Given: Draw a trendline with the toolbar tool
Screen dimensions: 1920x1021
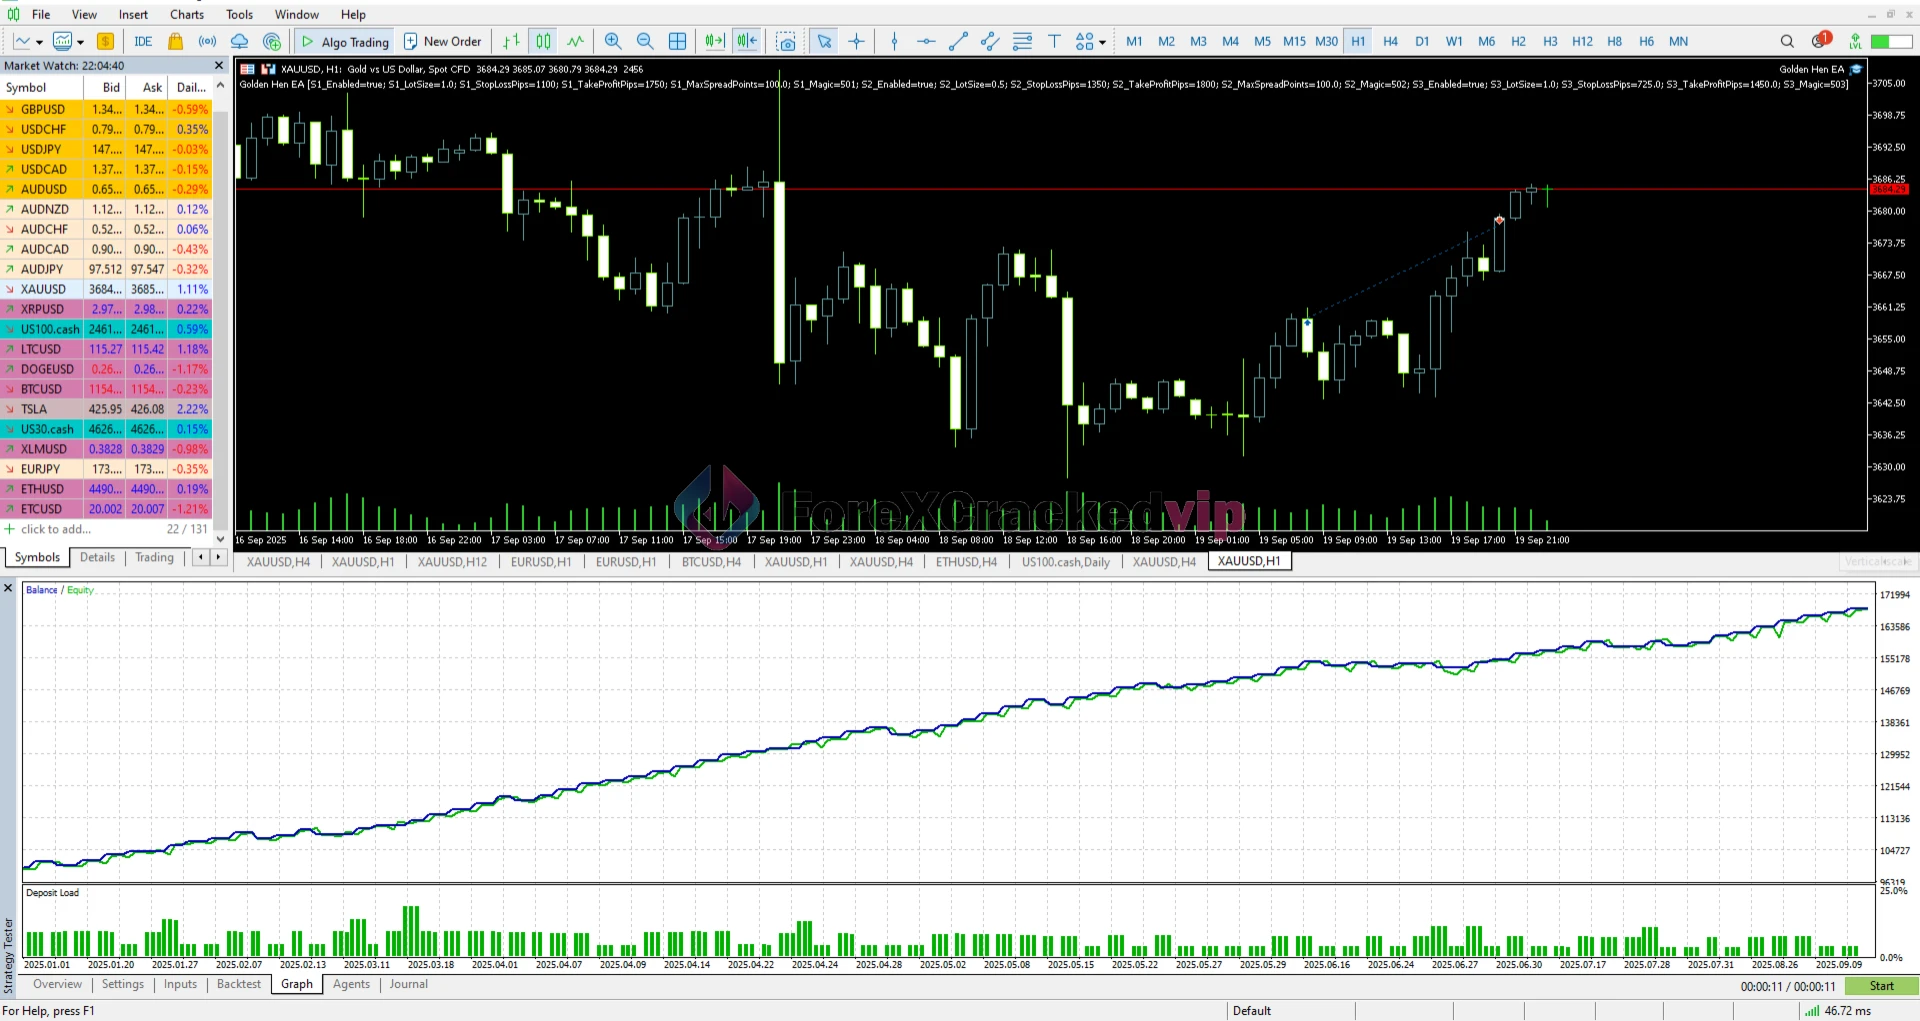Looking at the screenshot, I should 958,41.
